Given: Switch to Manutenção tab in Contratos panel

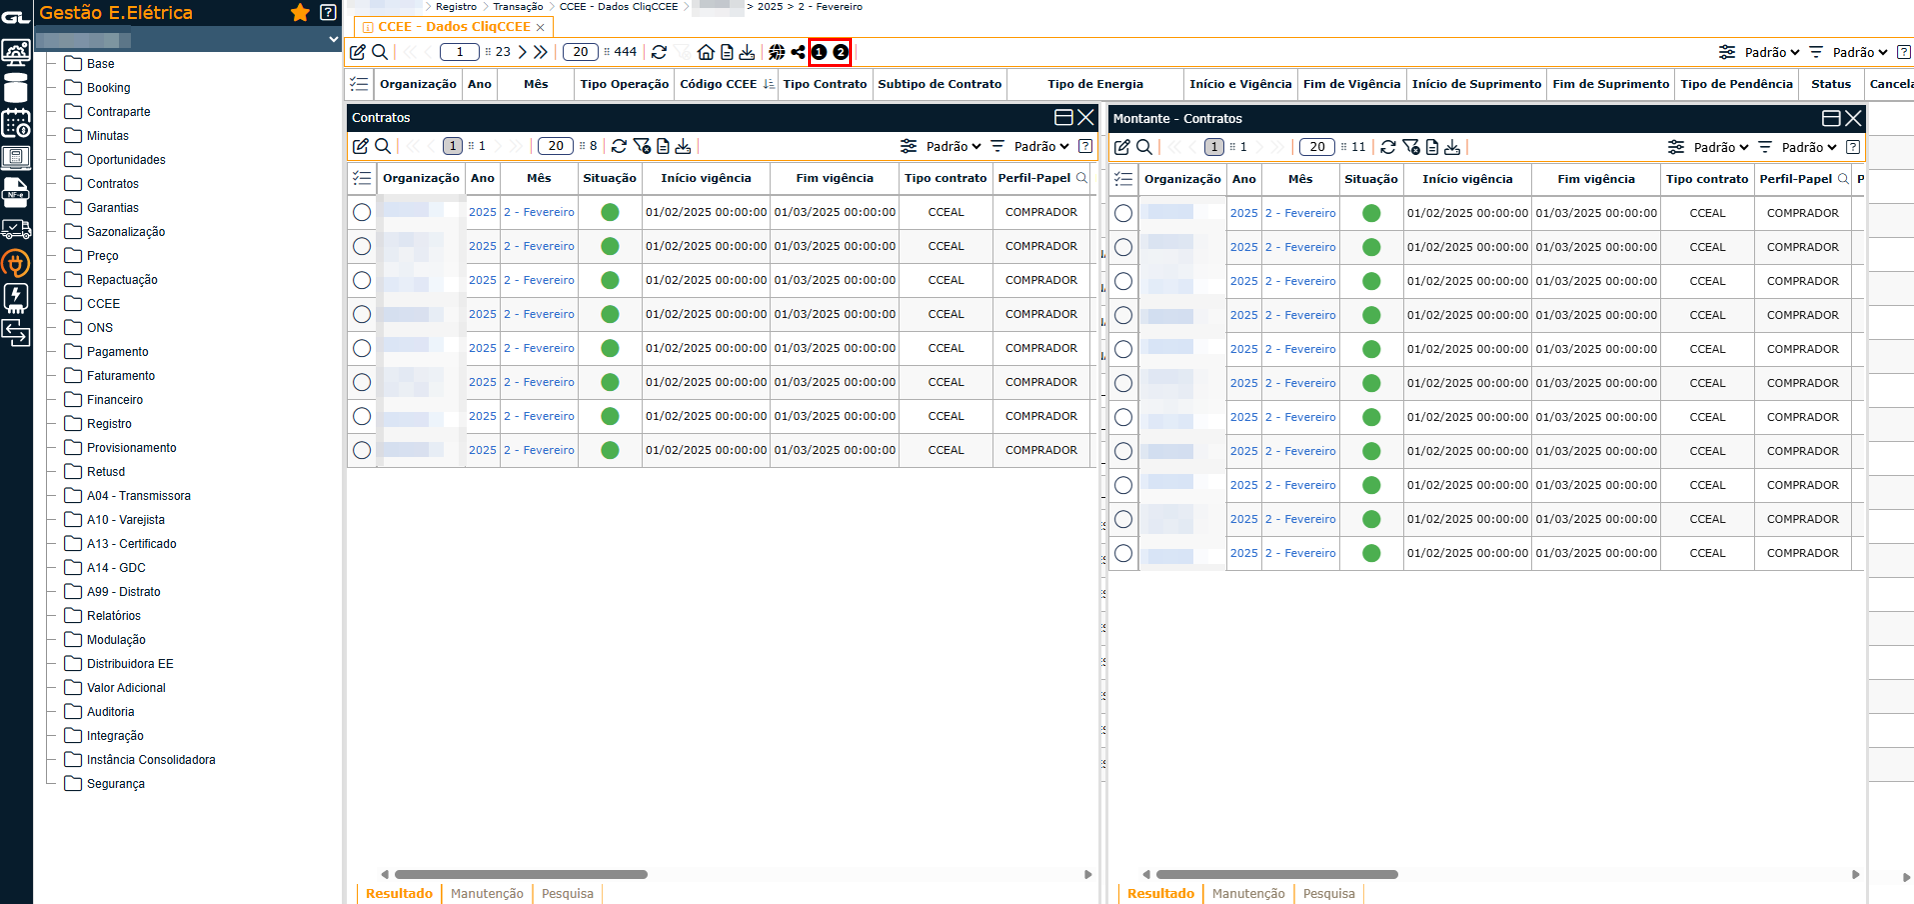Looking at the screenshot, I should click(487, 893).
